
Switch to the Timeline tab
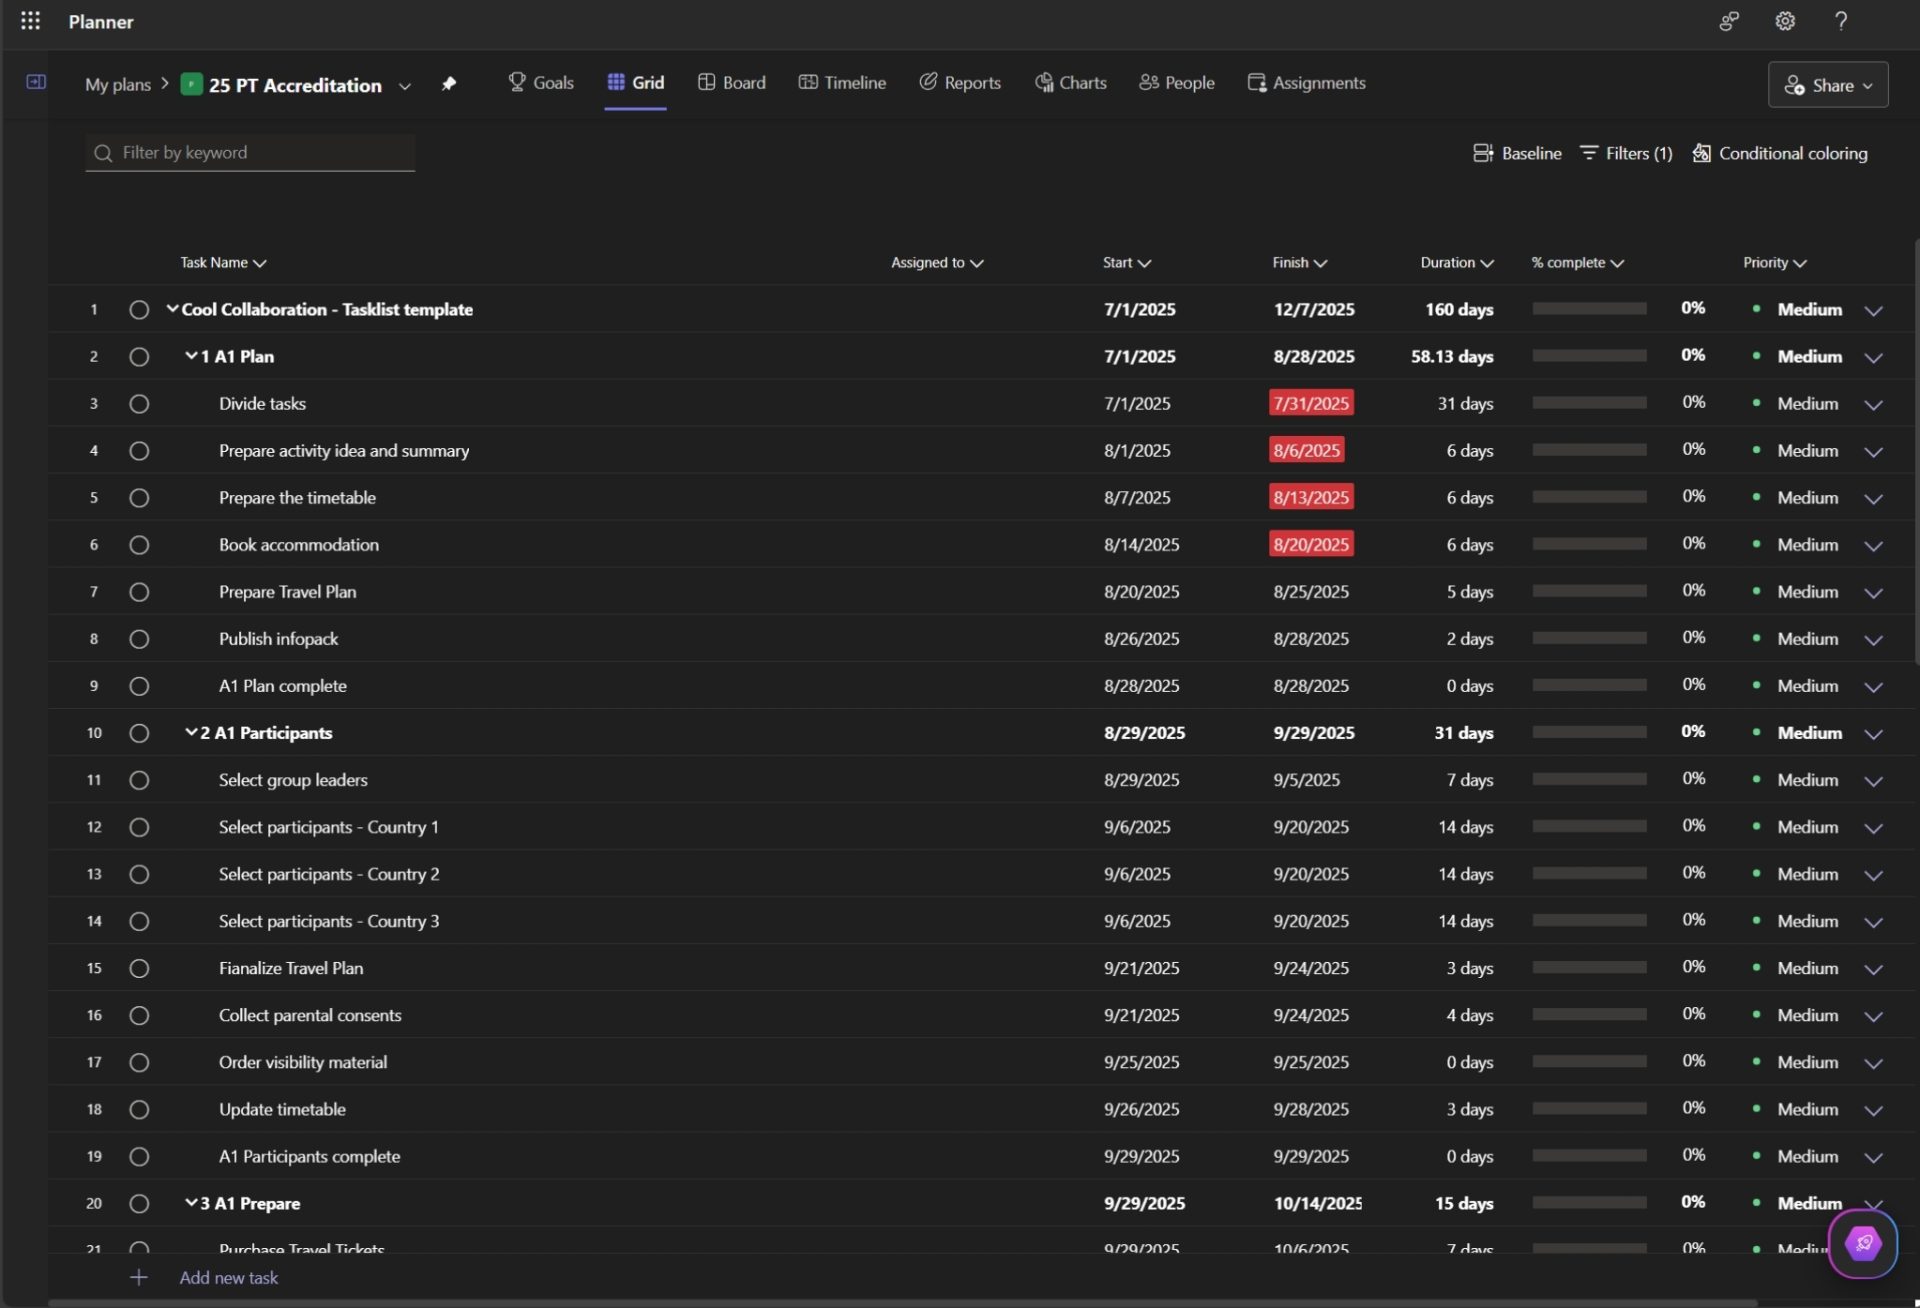842,83
